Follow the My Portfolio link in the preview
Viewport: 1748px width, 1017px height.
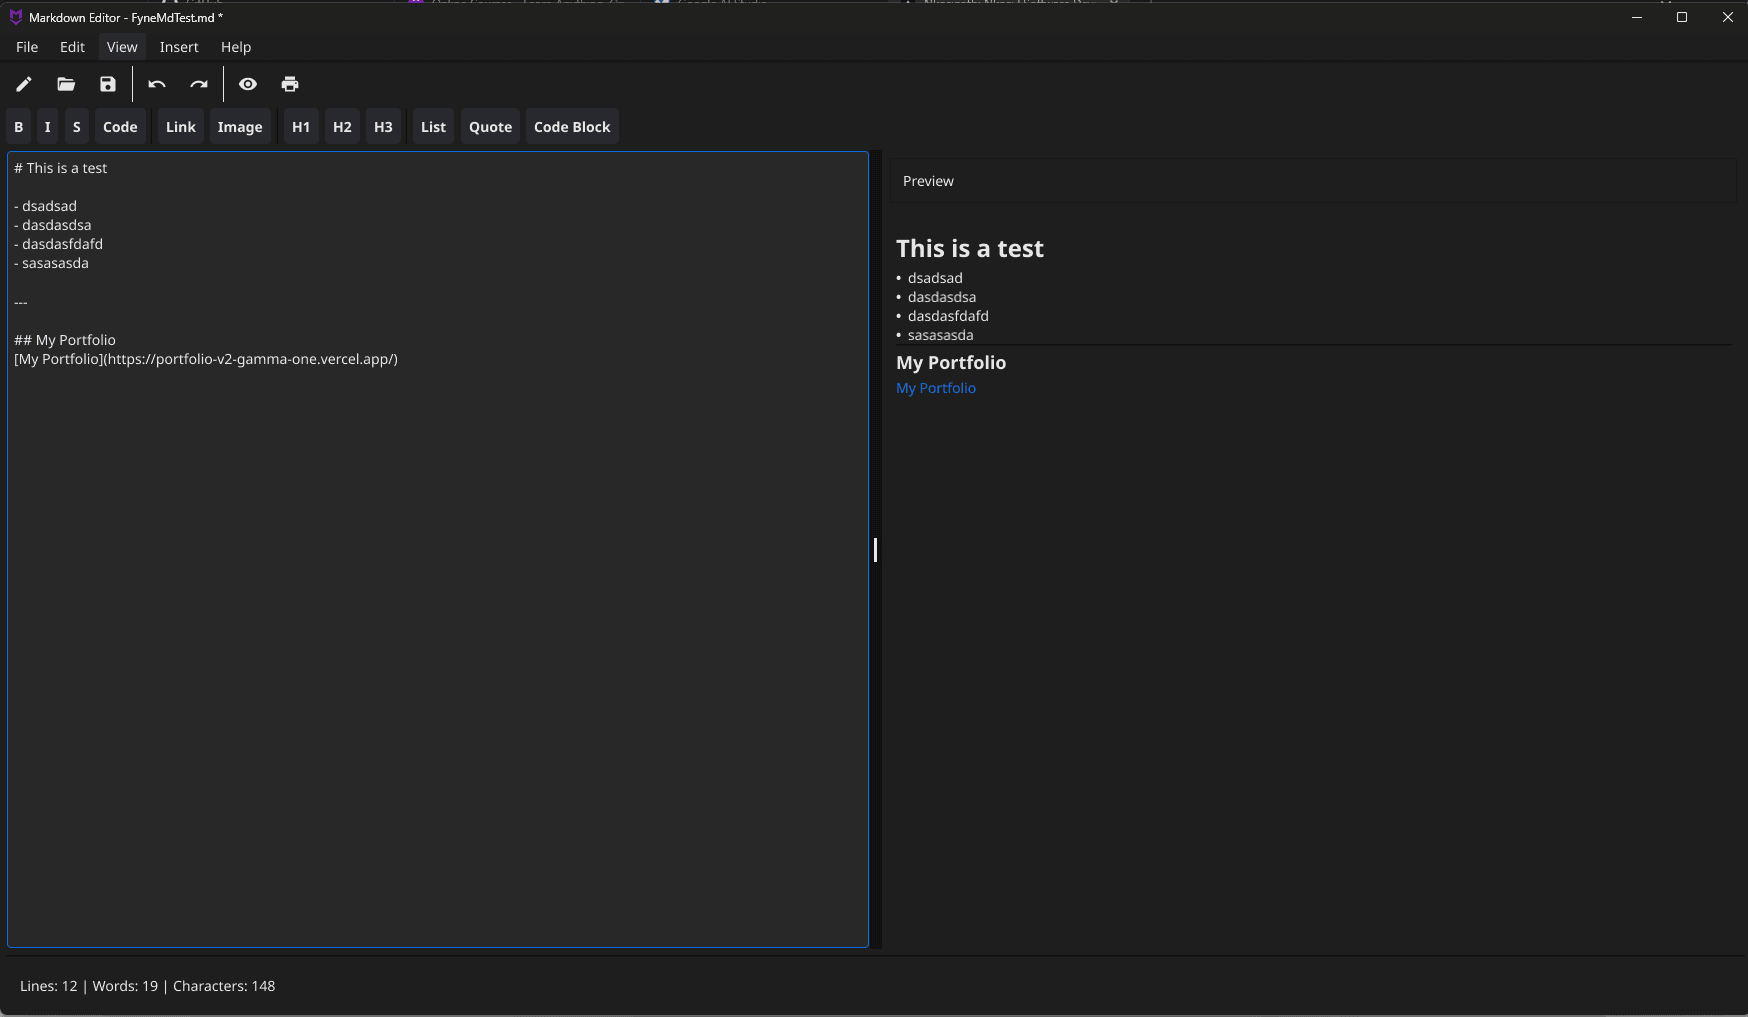[936, 388]
